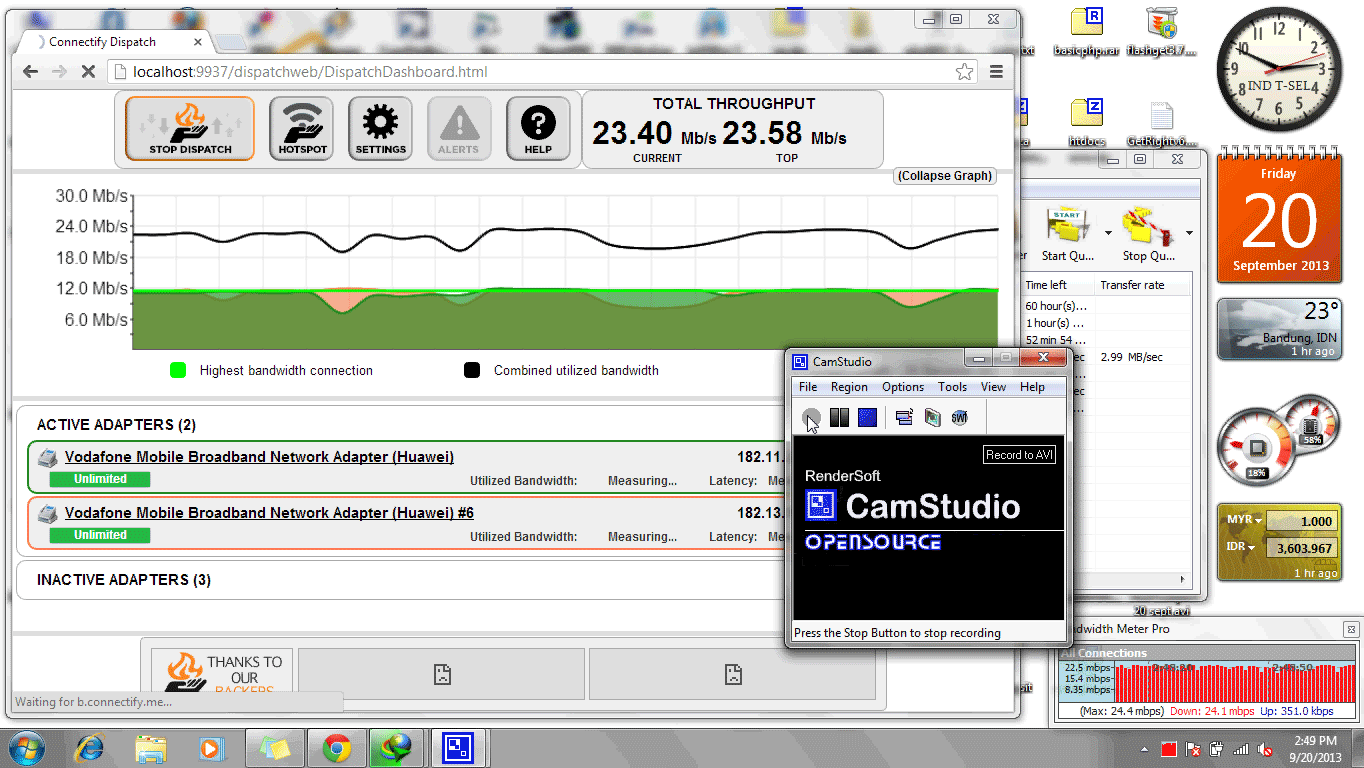The image size is (1364, 768).
Task: Open Connectify Hotspot panel
Action: pos(301,127)
